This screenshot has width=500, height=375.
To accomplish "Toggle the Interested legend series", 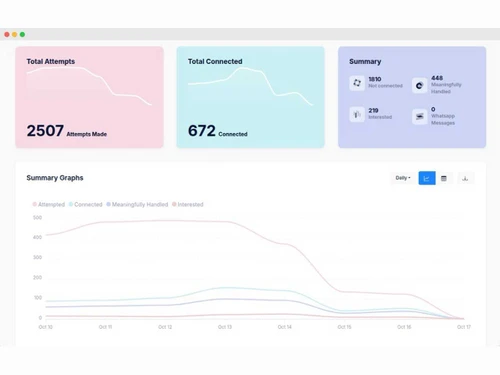I will click(188, 204).
